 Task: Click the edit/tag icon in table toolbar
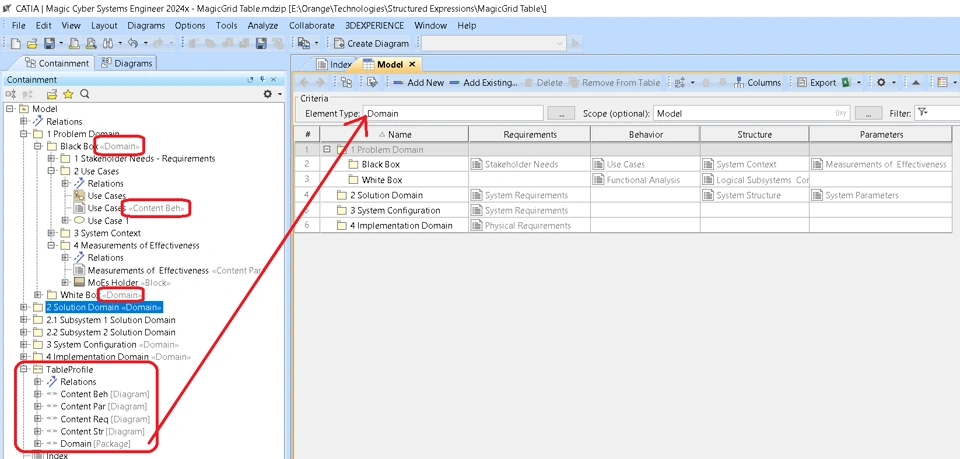point(372,83)
